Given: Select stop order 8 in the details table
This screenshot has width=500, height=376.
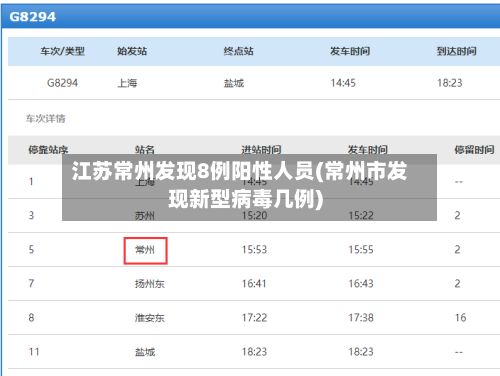Looking at the screenshot, I should click(31, 318).
